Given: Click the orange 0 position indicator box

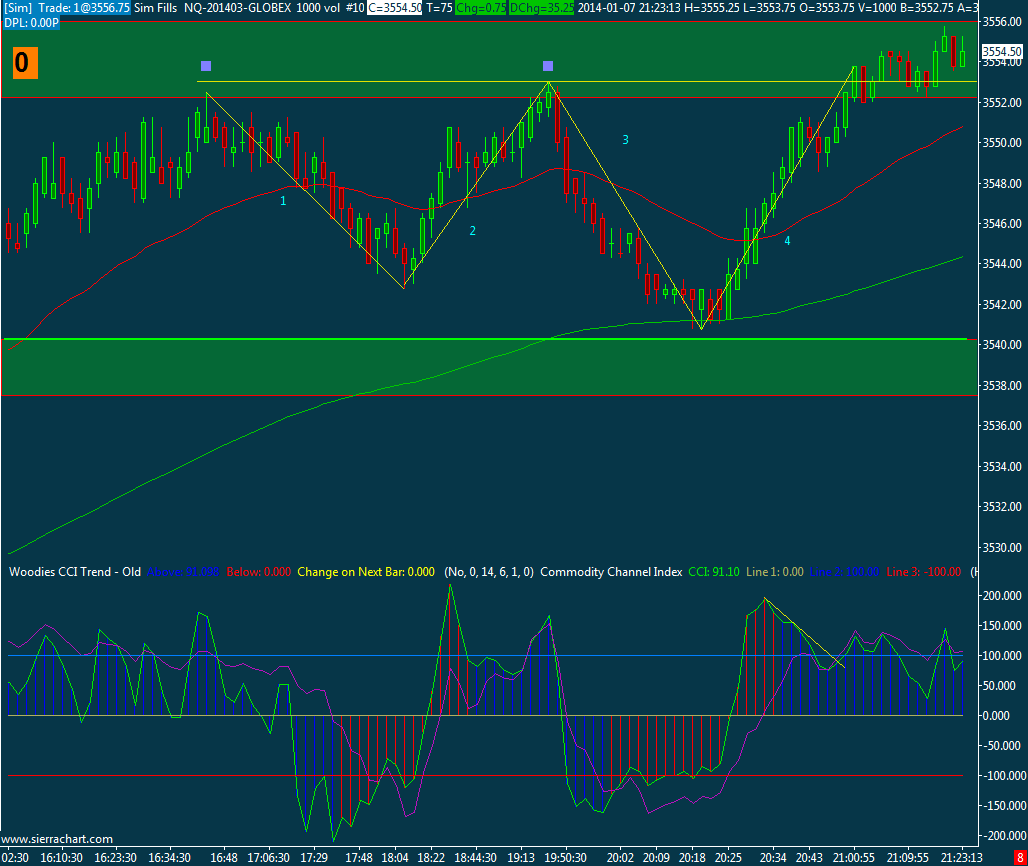Looking at the screenshot, I should pos(25,64).
